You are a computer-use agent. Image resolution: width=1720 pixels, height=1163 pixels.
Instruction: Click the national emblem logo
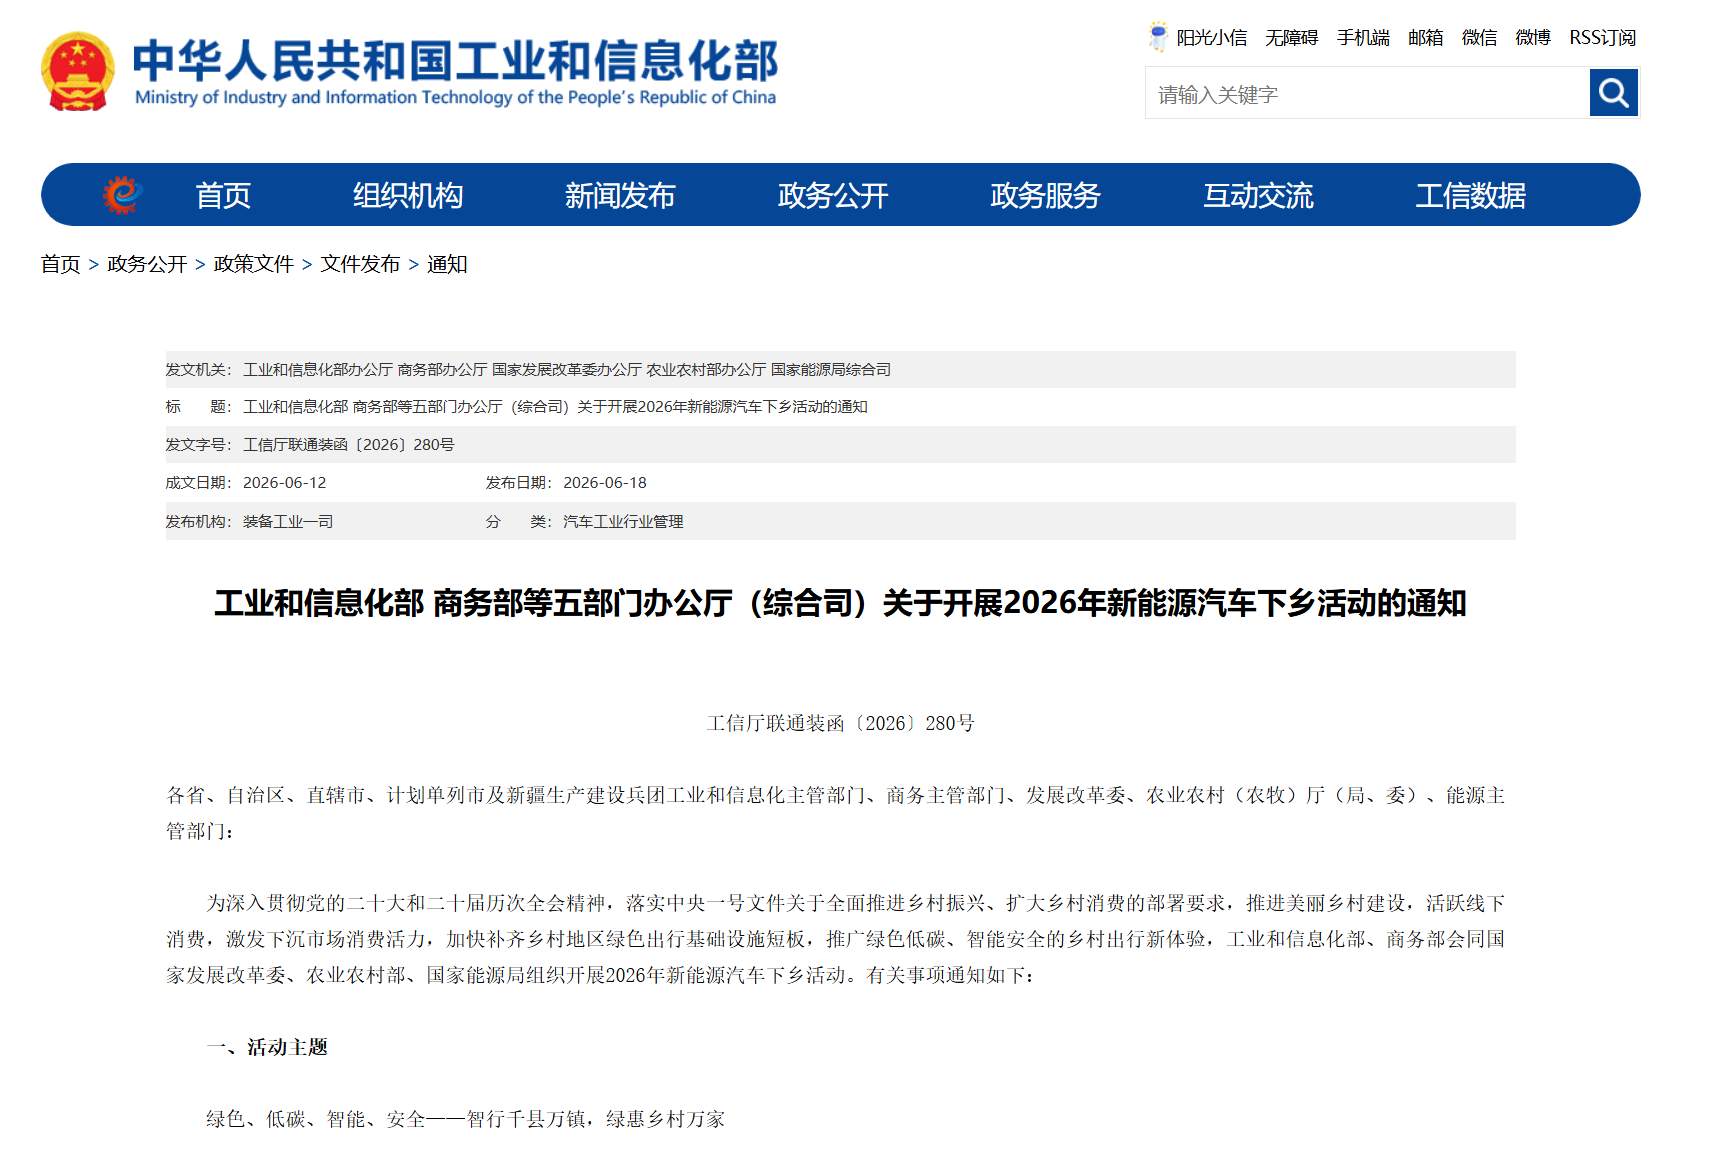pyautogui.click(x=77, y=72)
